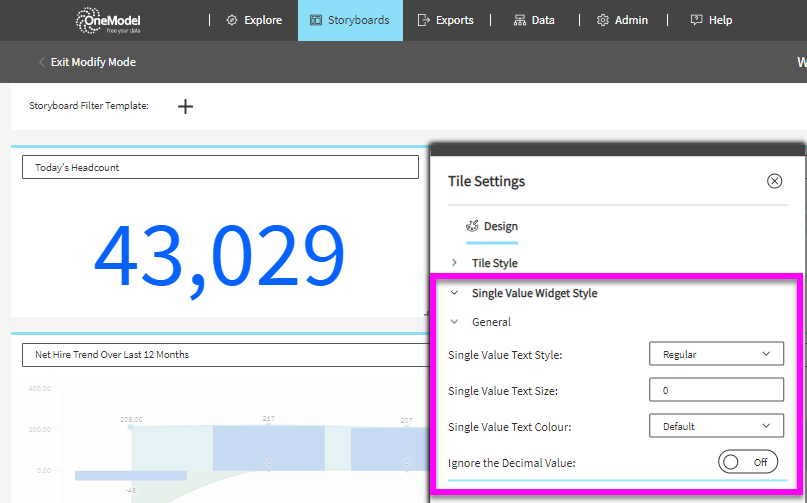
Task: Click the Explore compass icon
Action: click(x=232, y=20)
